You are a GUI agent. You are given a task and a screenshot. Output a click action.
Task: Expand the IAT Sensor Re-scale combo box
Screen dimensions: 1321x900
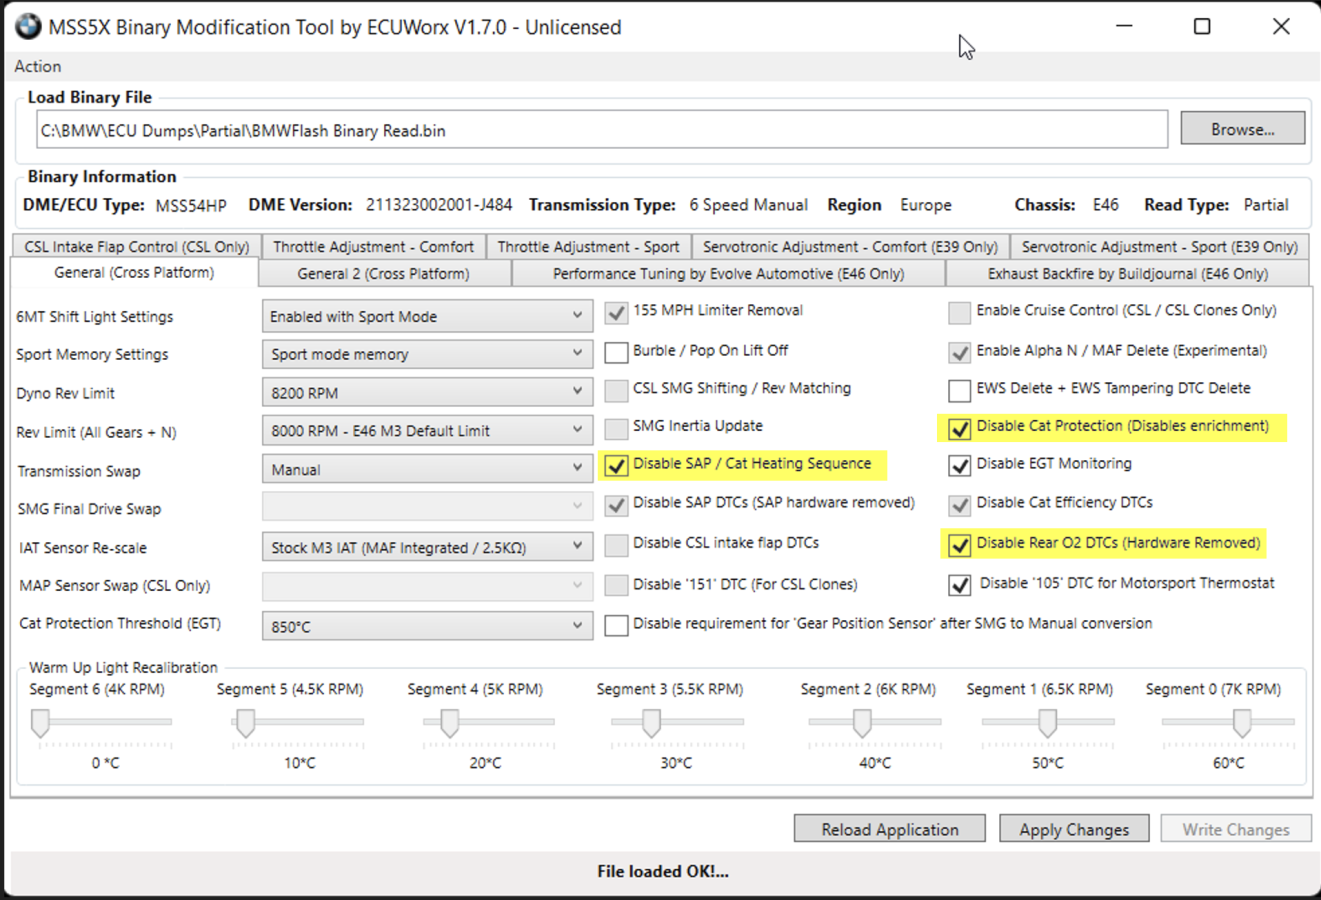click(x=426, y=547)
